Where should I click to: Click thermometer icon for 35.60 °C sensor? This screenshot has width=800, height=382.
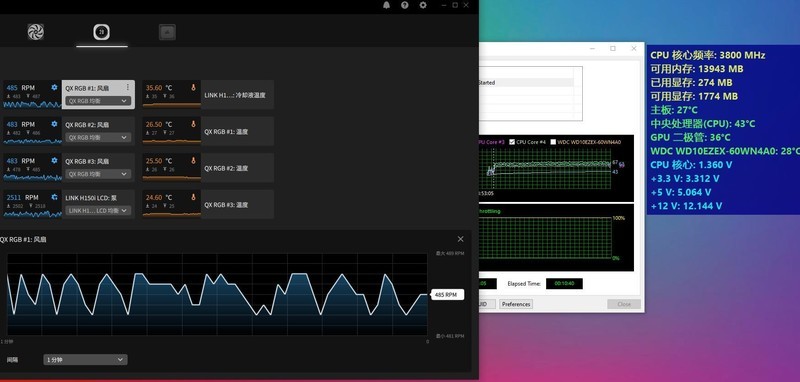pyautogui.click(x=193, y=87)
